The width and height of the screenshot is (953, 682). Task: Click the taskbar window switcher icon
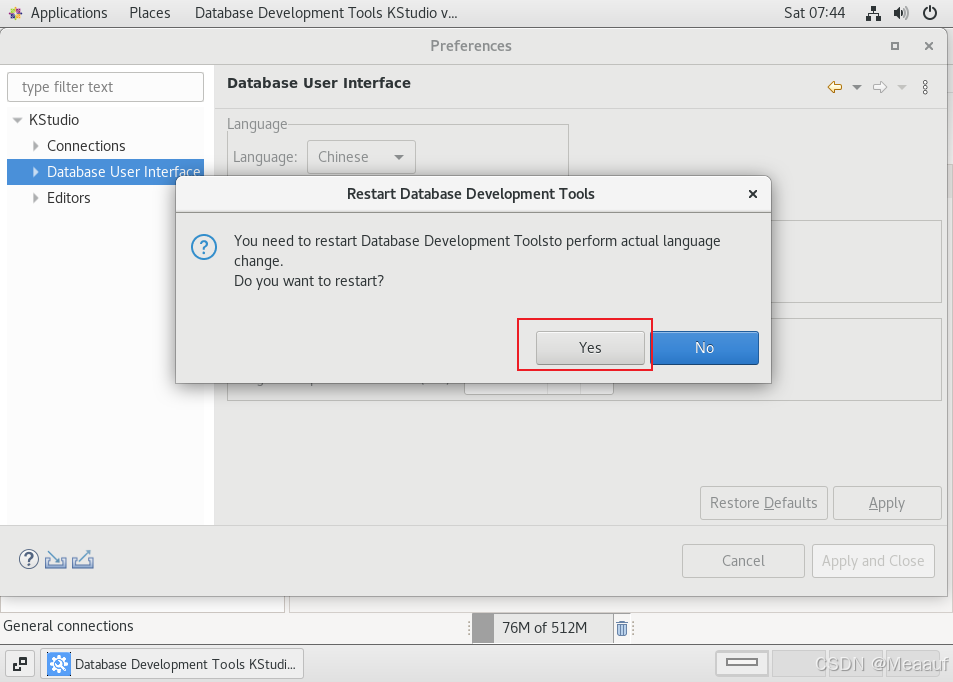(20, 664)
